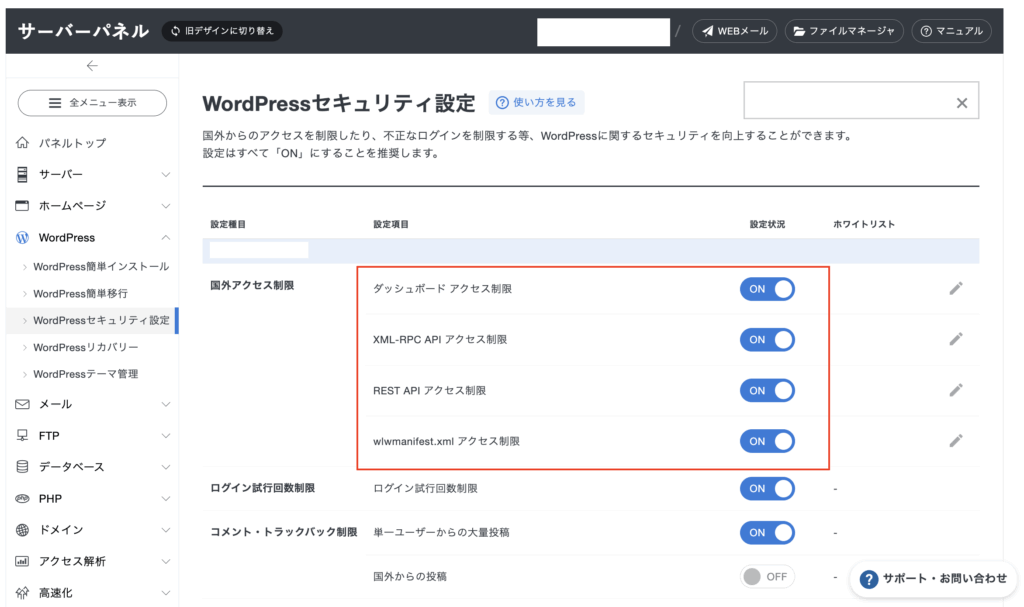Expand the データベース menu chevron
The width and height of the screenshot is (1024, 607).
pos(166,467)
